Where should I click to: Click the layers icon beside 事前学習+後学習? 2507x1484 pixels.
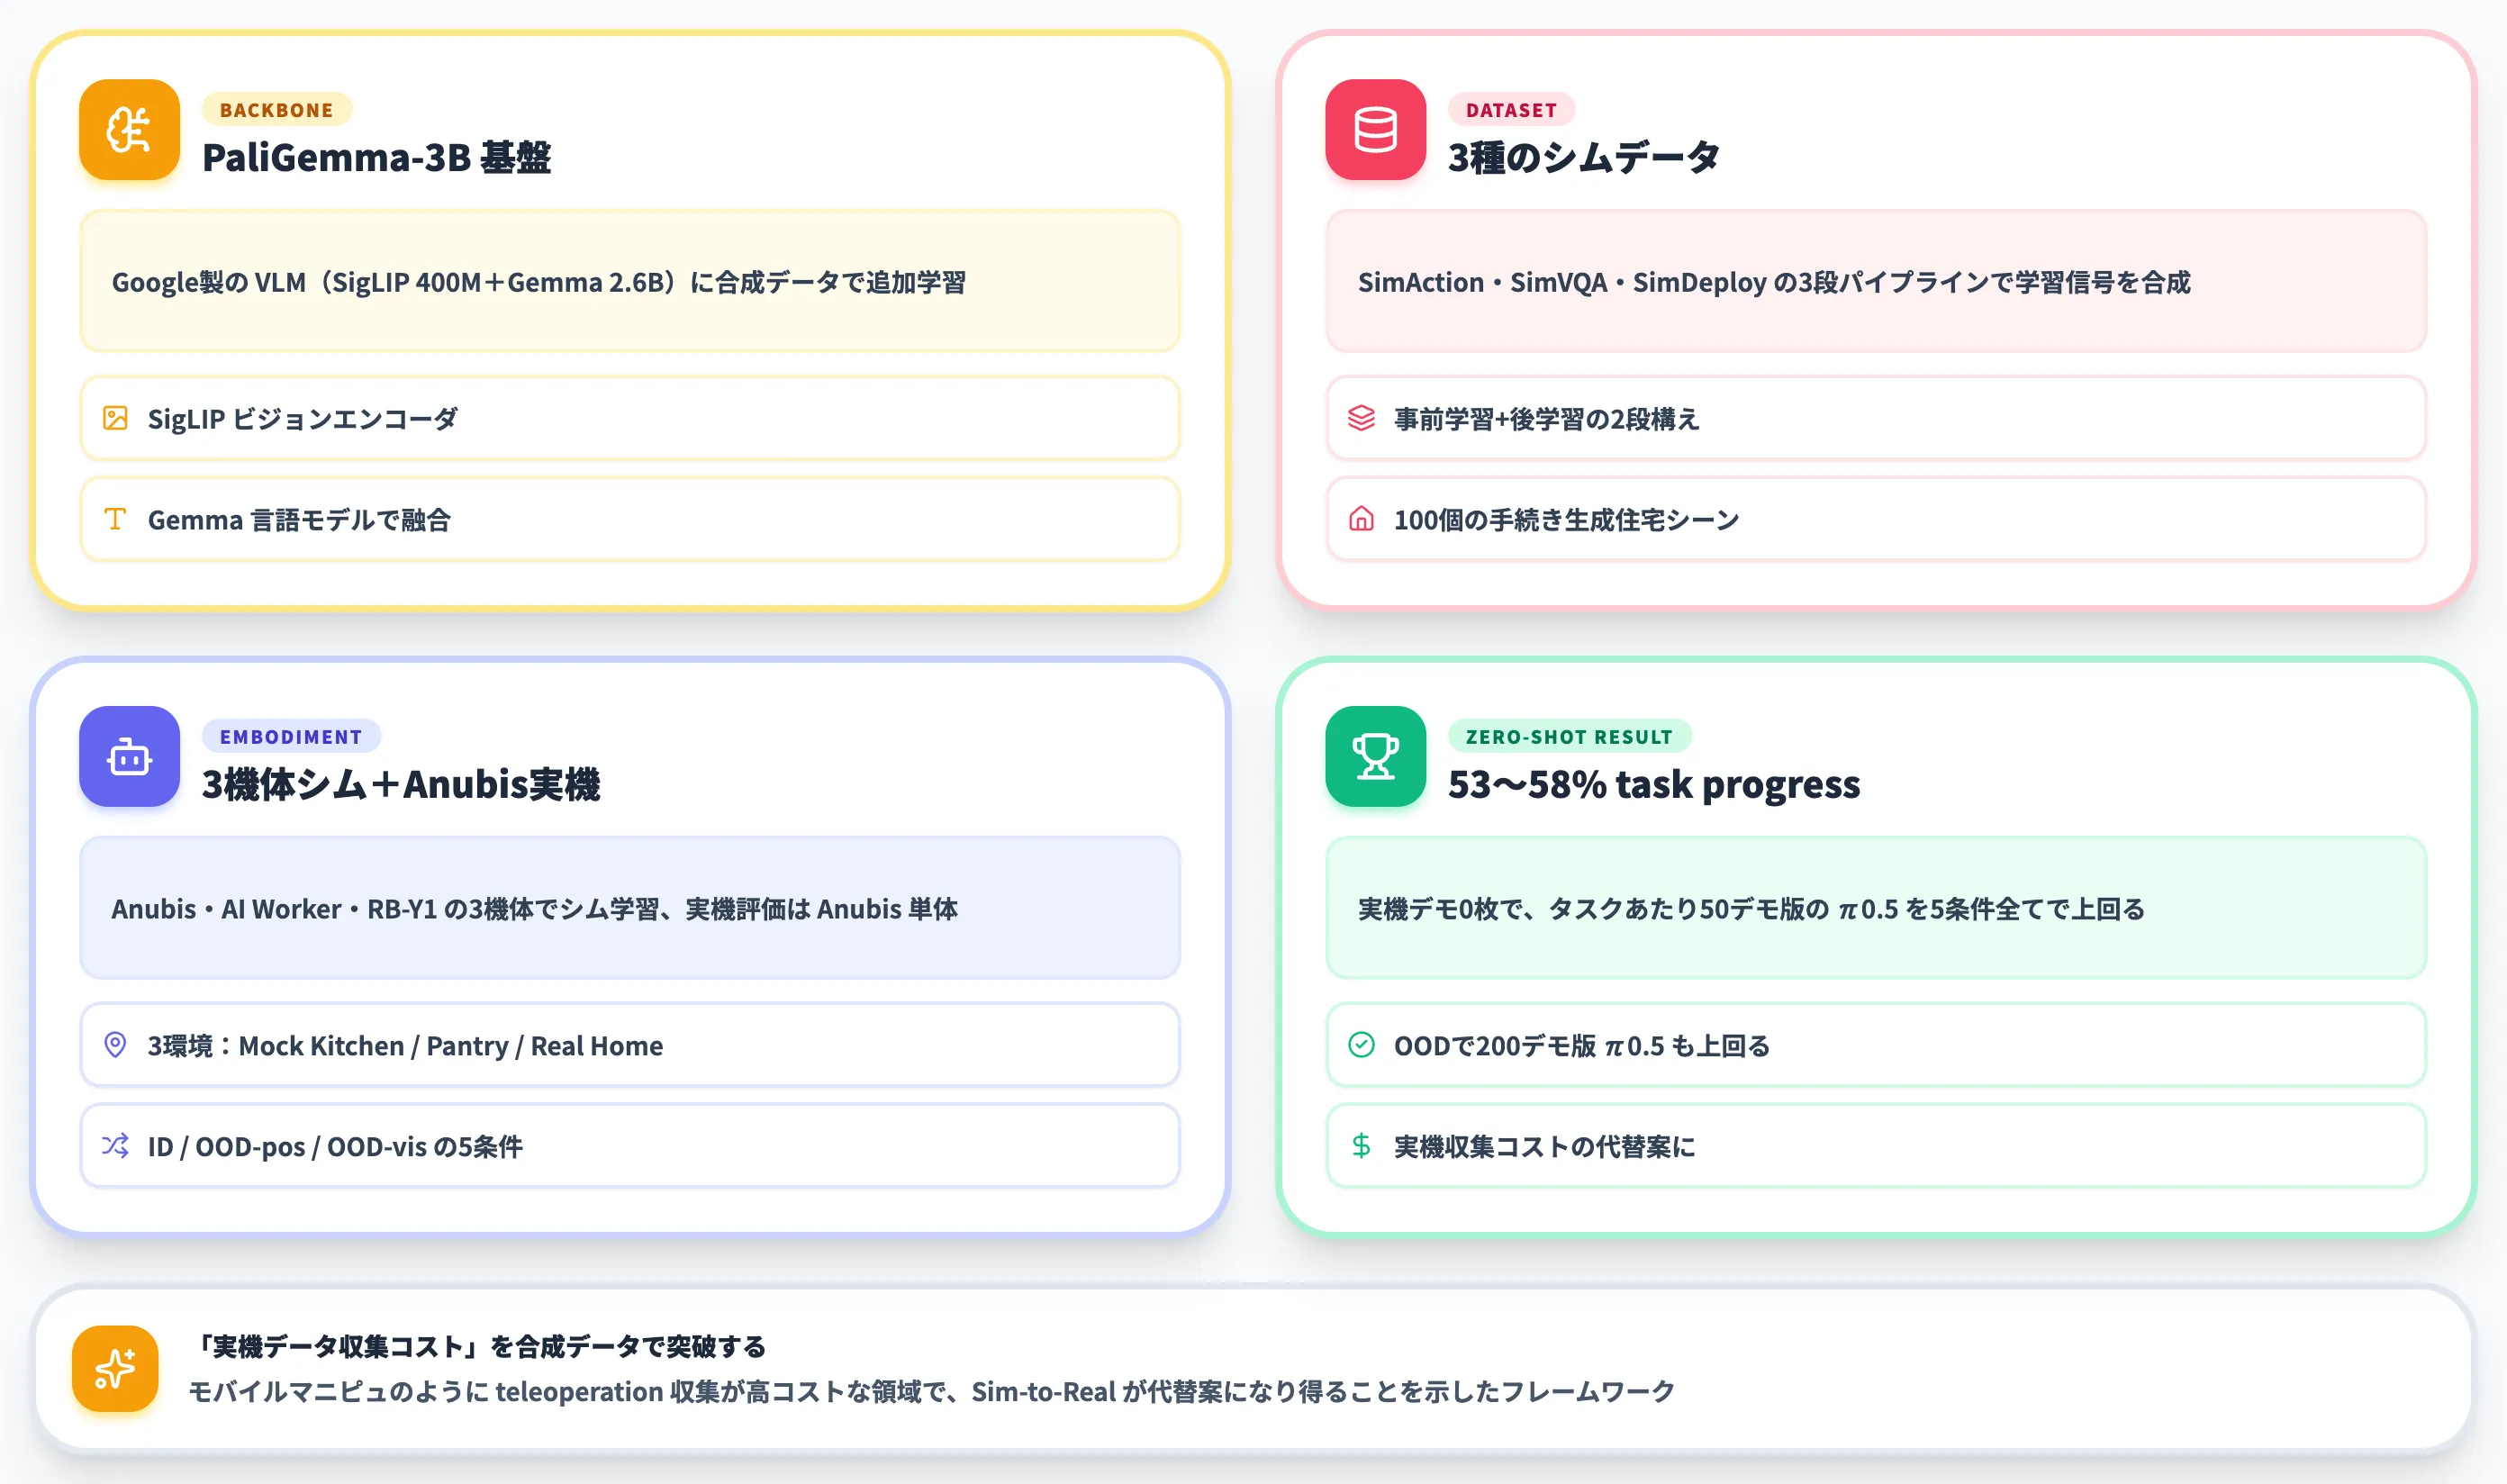click(1361, 418)
